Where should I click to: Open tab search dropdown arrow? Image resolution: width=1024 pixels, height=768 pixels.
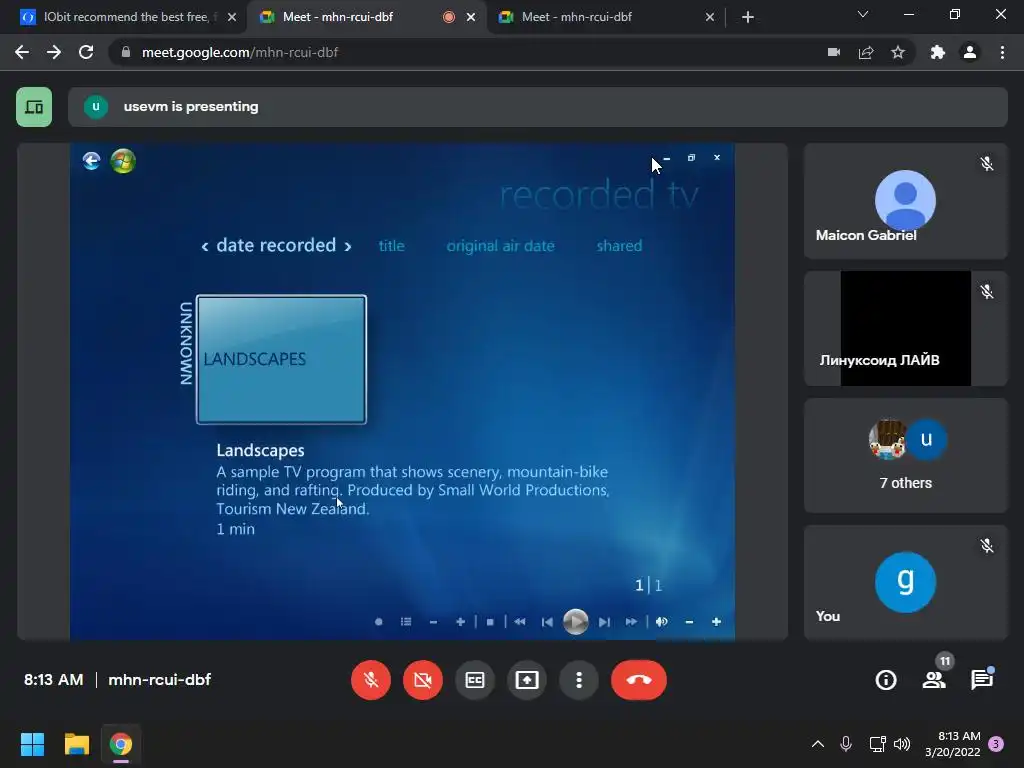coord(863,14)
